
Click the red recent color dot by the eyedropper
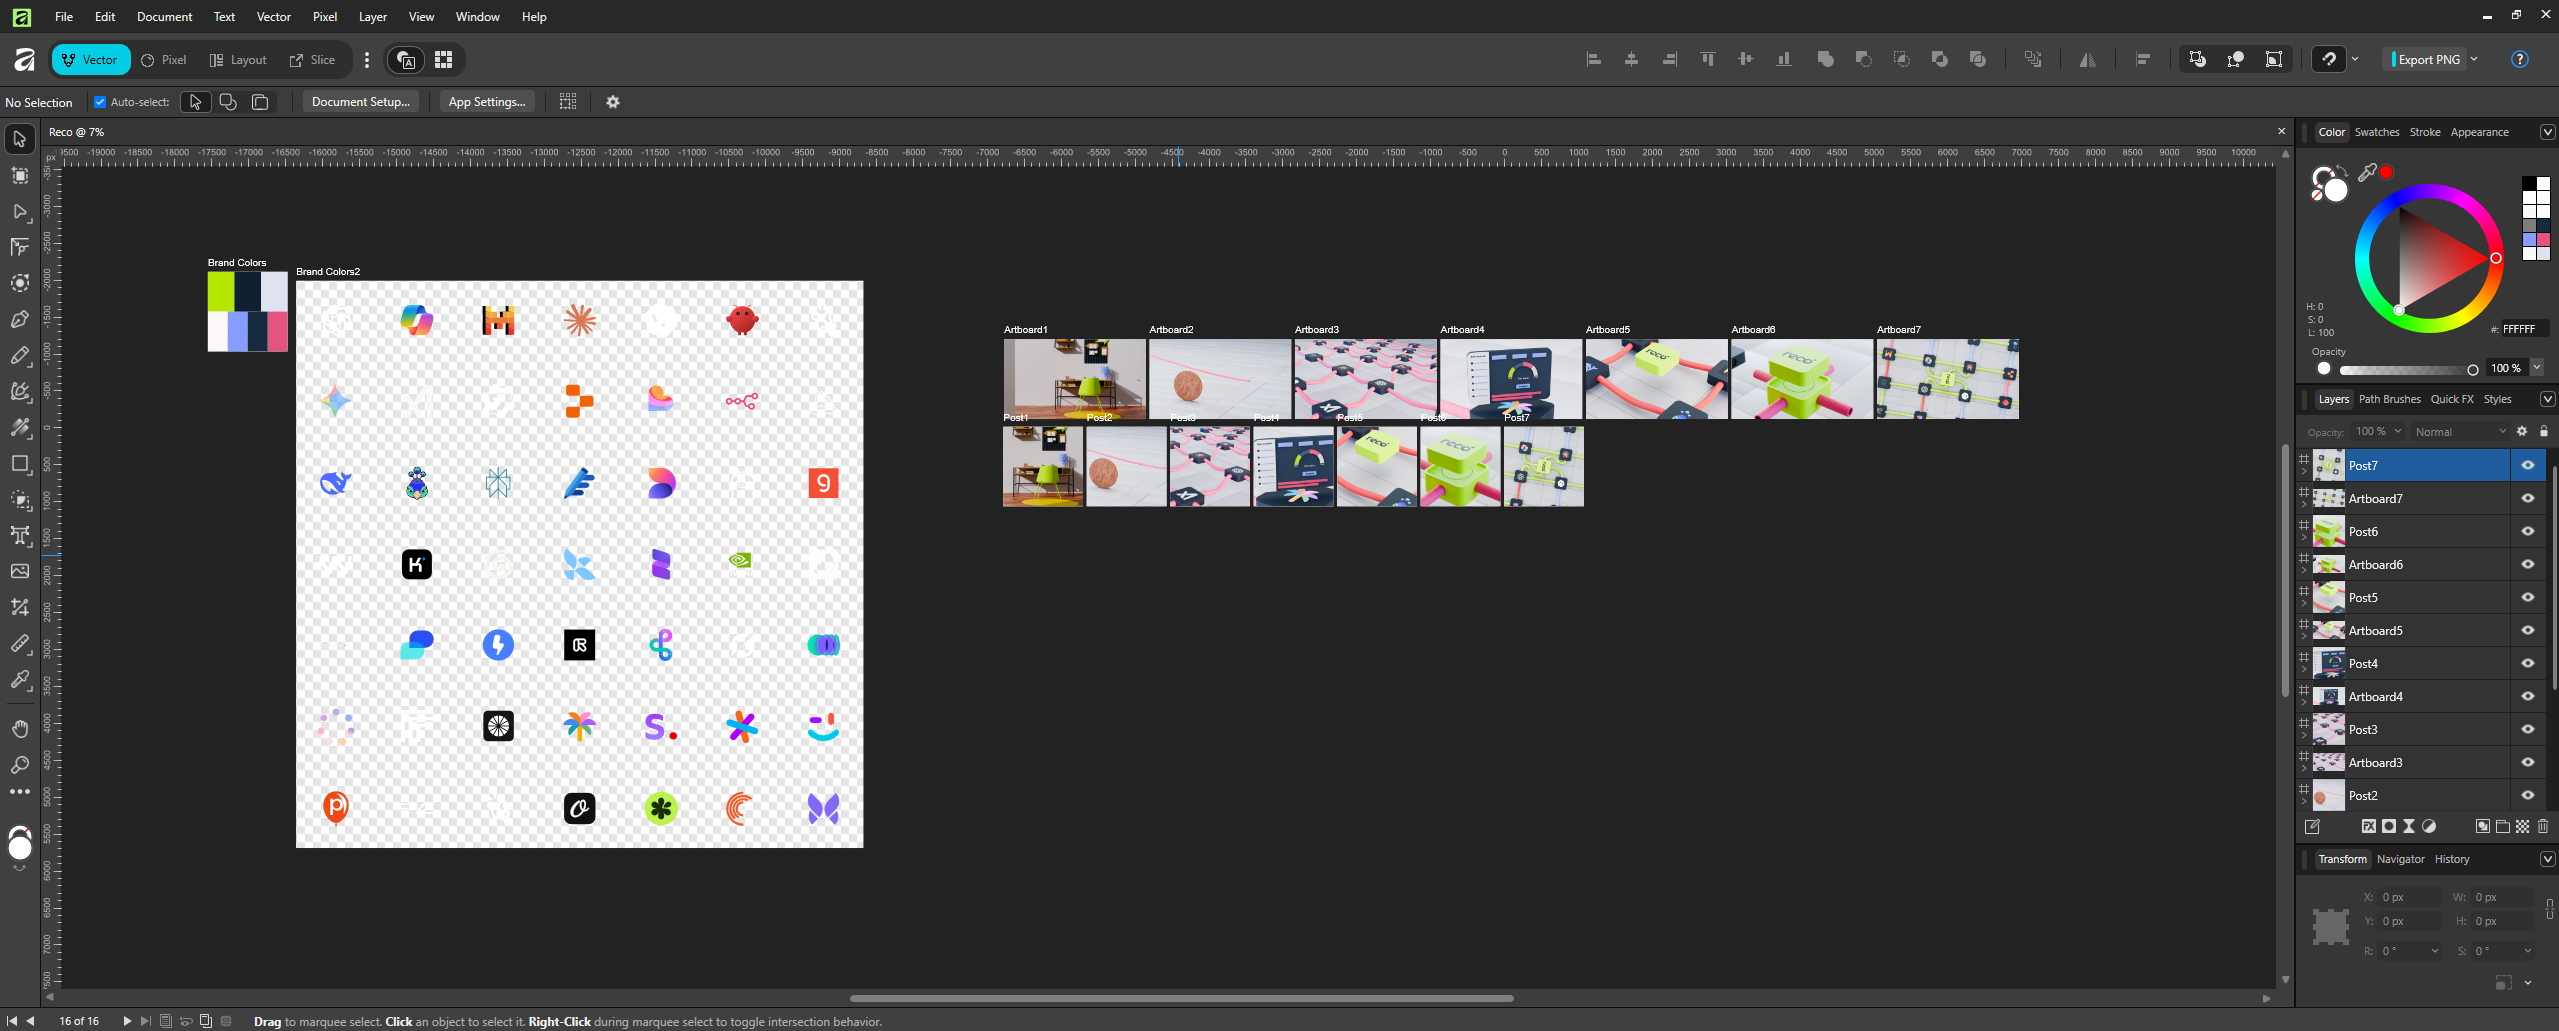(2386, 172)
